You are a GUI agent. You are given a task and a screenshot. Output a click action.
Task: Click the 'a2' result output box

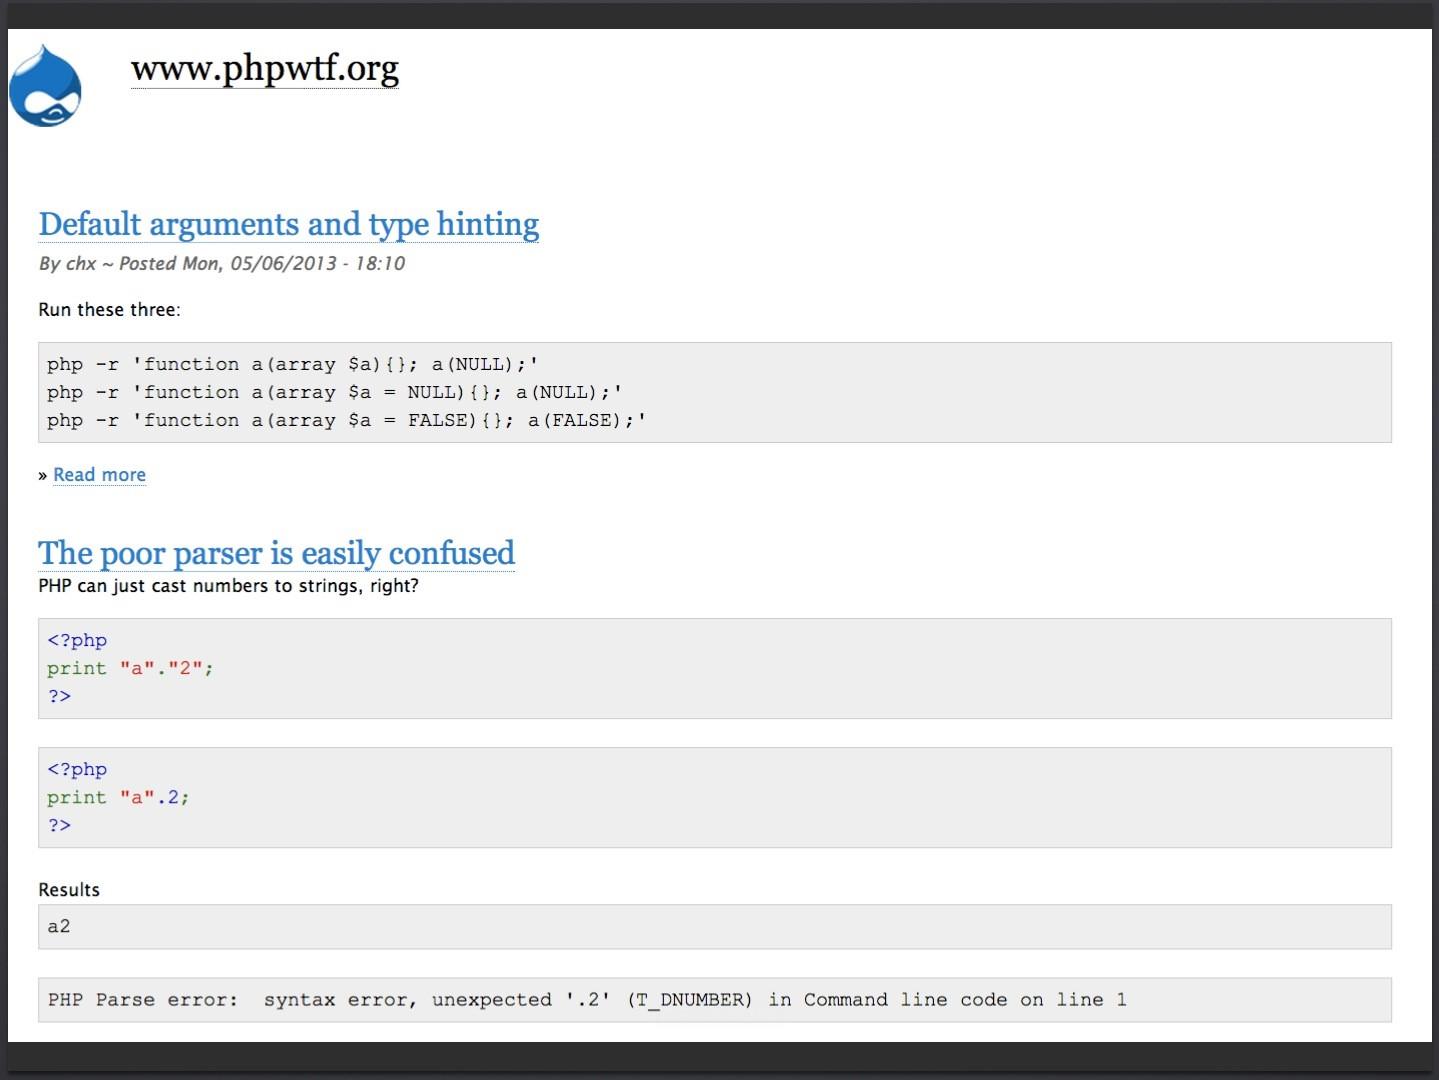click(x=714, y=927)
